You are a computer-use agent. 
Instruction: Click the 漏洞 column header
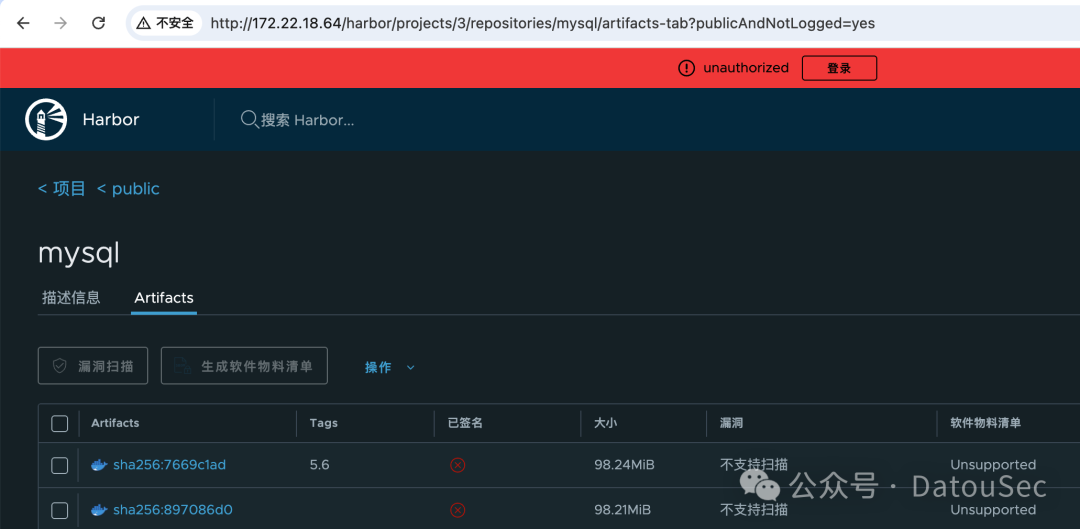coord(731,423)
